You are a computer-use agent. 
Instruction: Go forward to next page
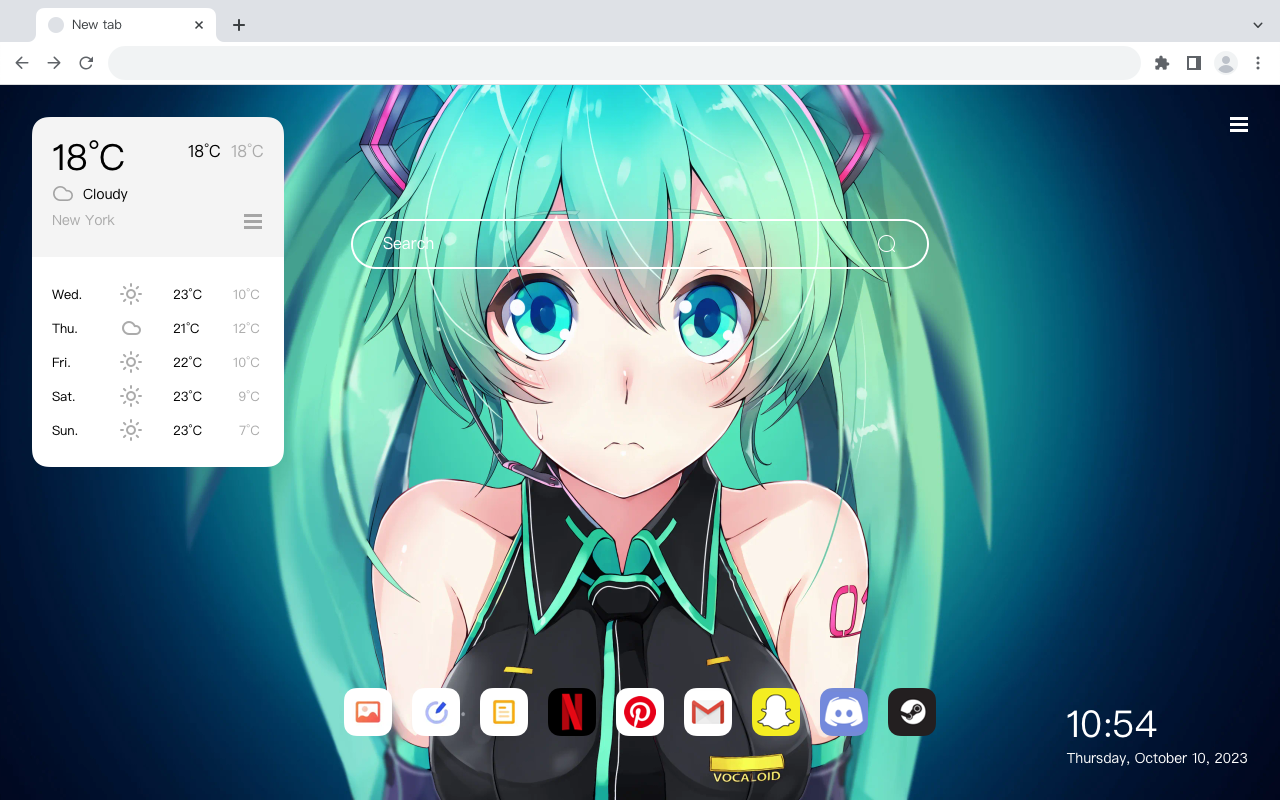point(54,63)
